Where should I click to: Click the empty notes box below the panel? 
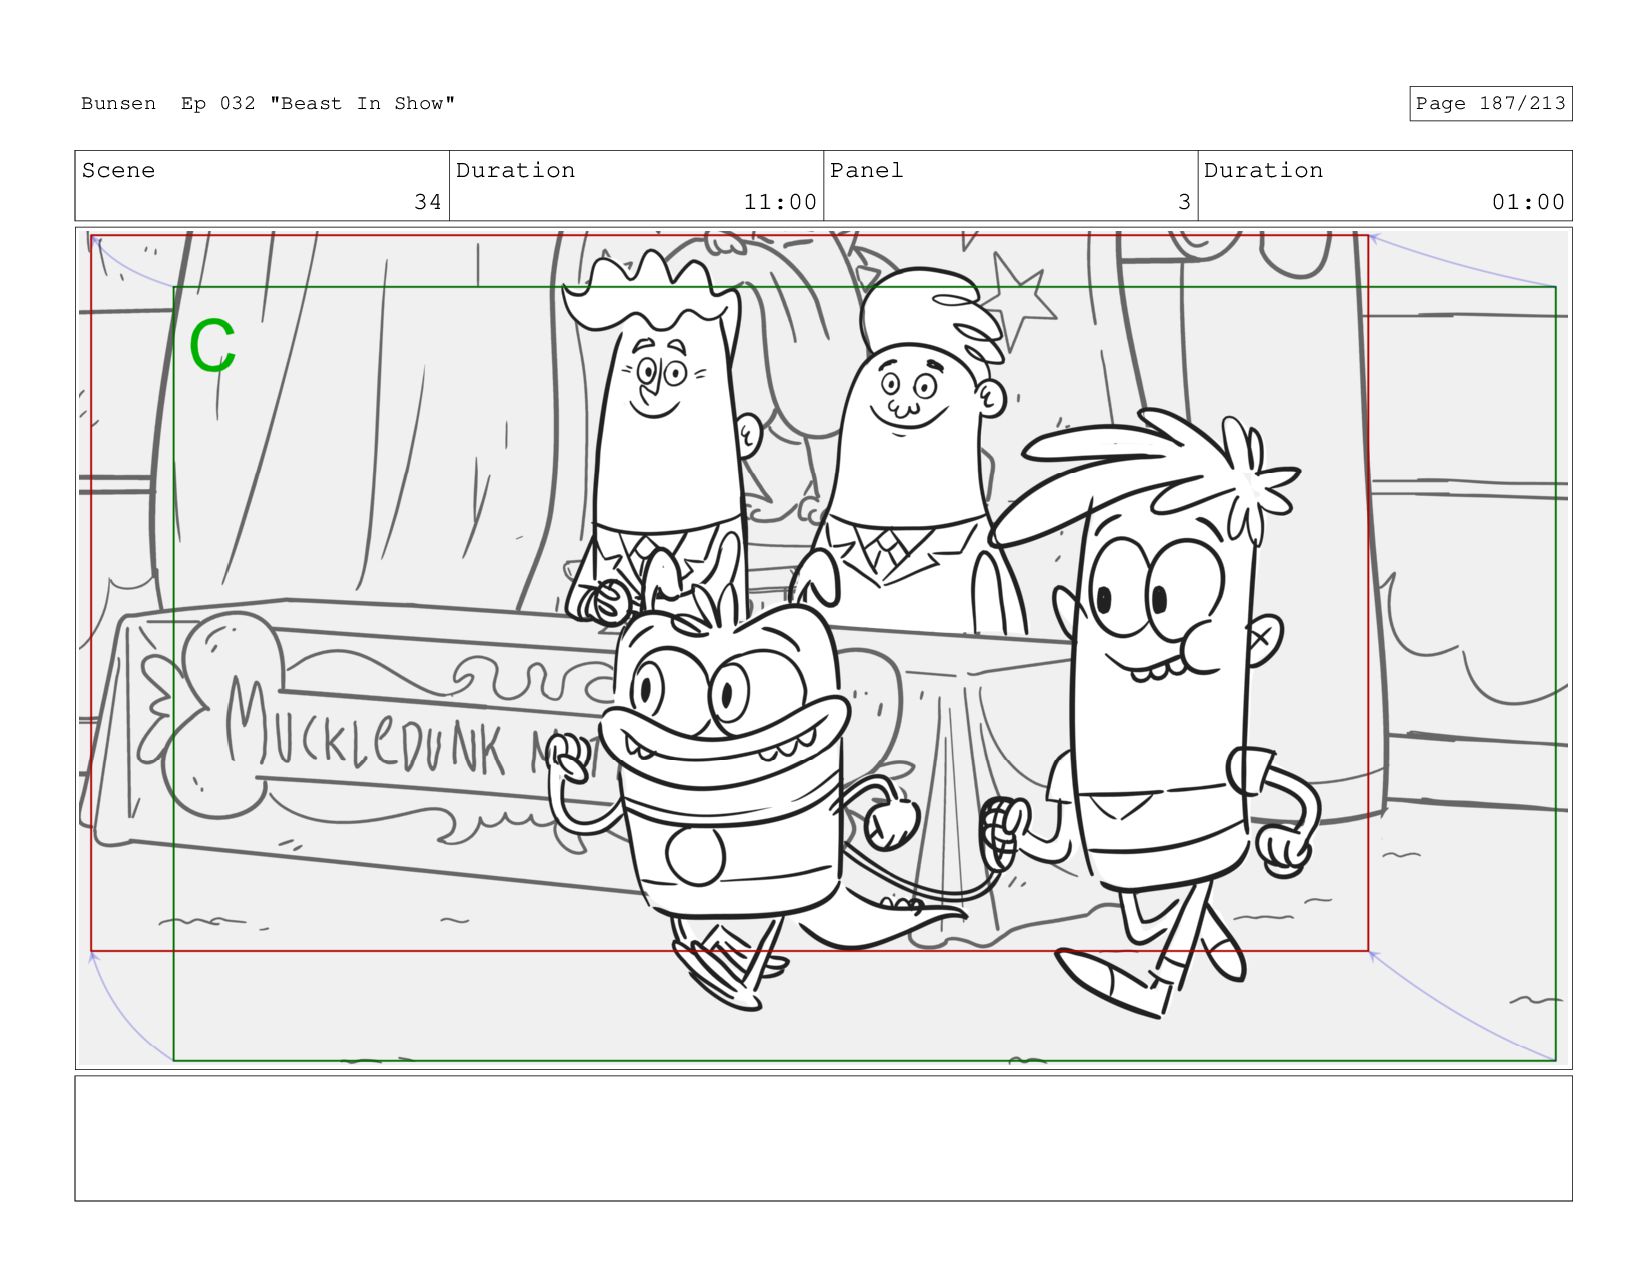click(x=823, y=1138)
